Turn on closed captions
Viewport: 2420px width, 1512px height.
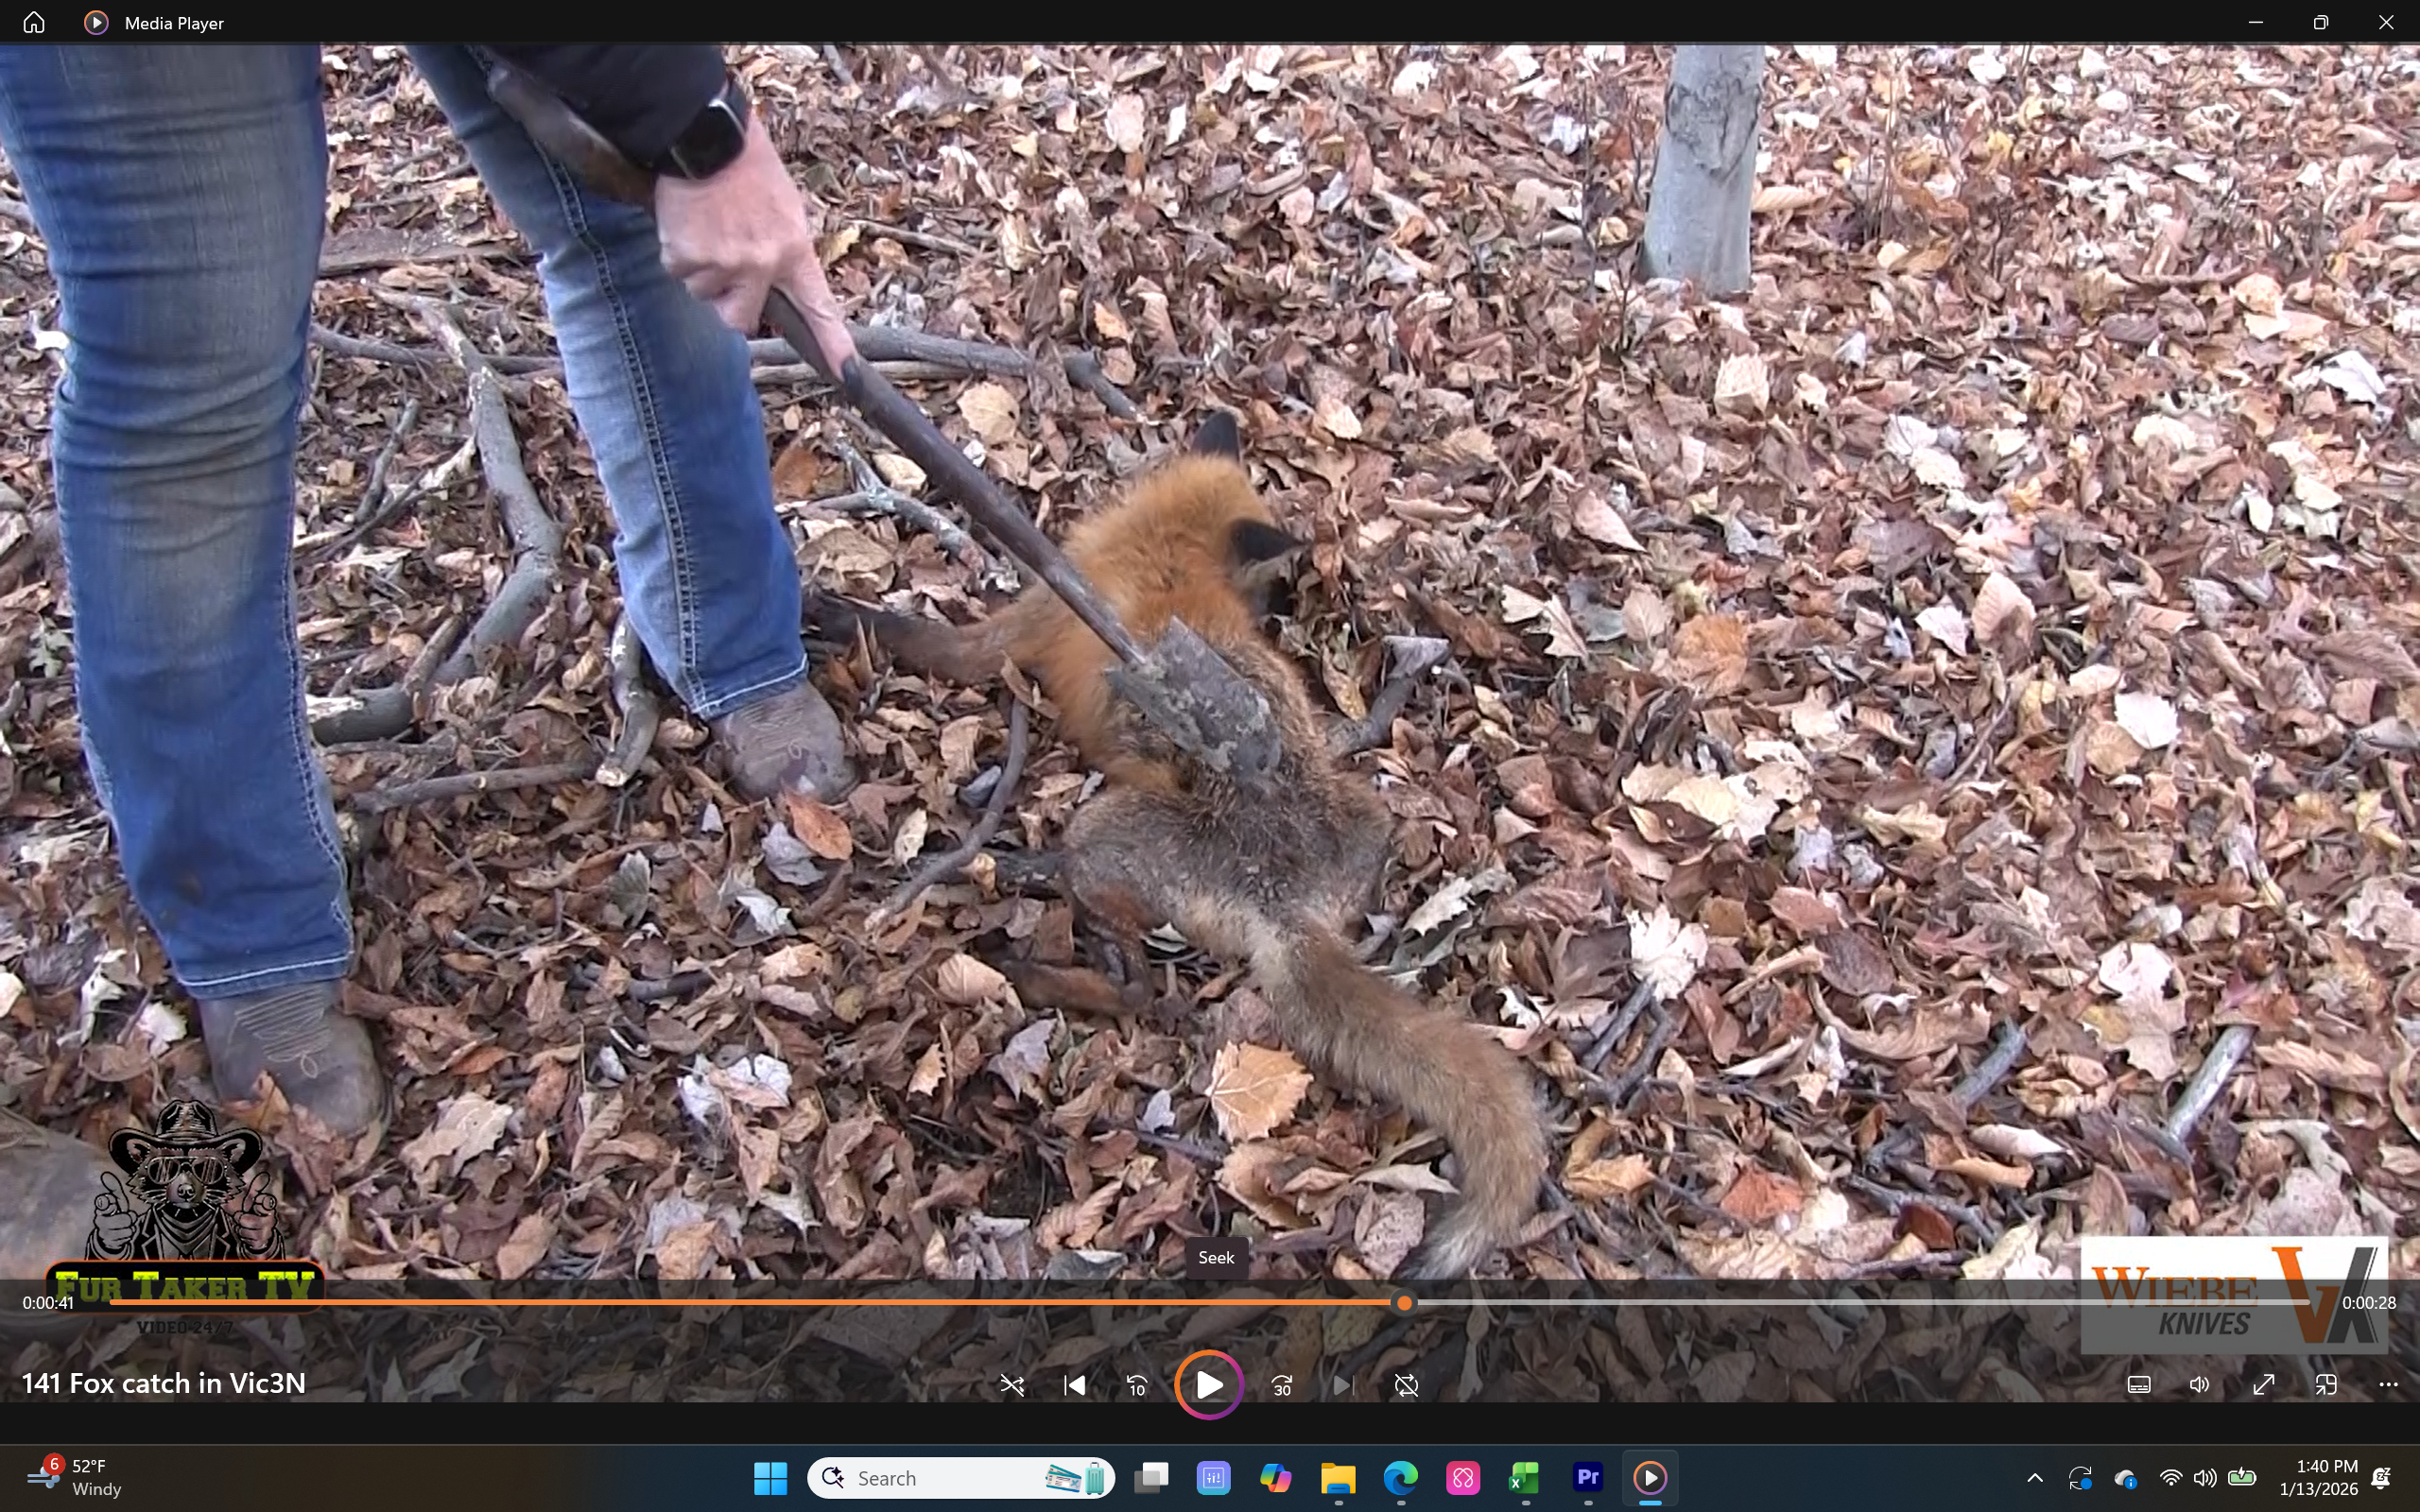pos(2139,1384)
